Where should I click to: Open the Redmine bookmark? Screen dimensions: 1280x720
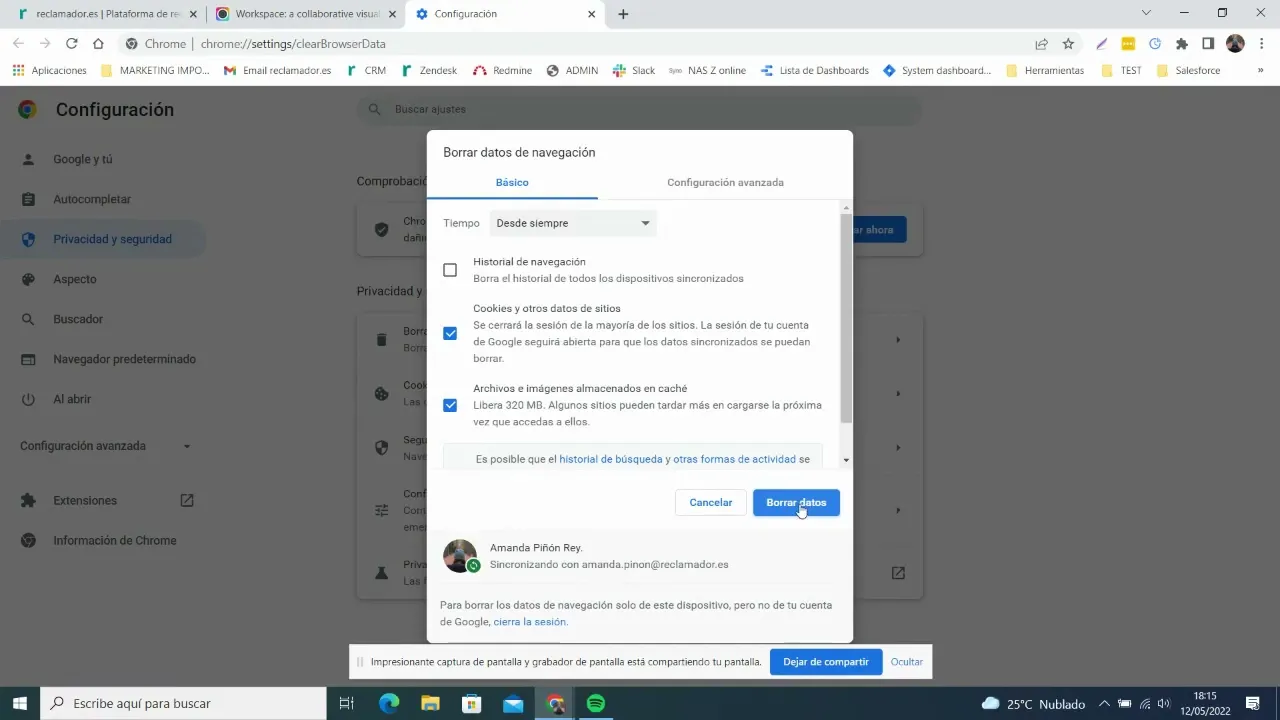[x=503, y=71]
